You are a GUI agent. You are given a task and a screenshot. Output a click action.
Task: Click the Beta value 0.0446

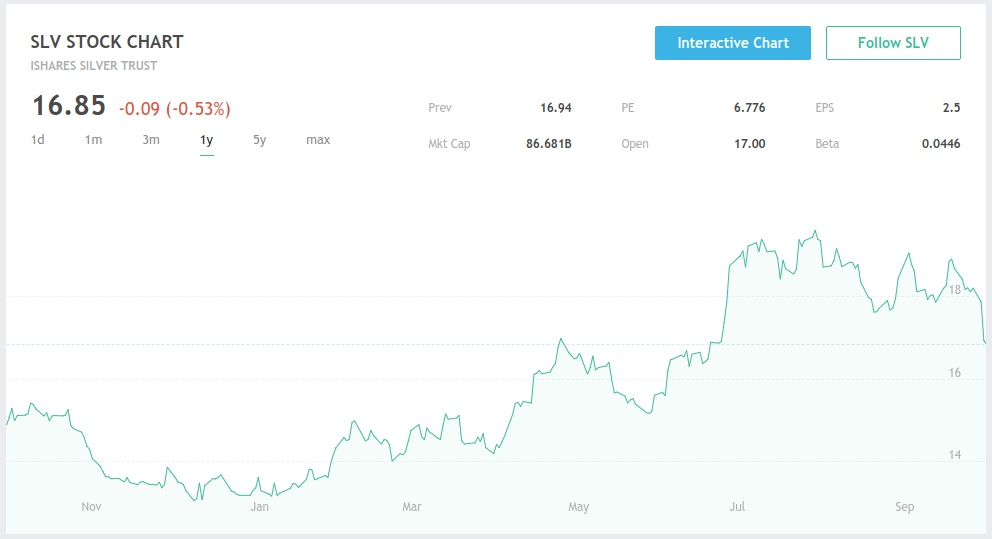click(x=941, y=144)
